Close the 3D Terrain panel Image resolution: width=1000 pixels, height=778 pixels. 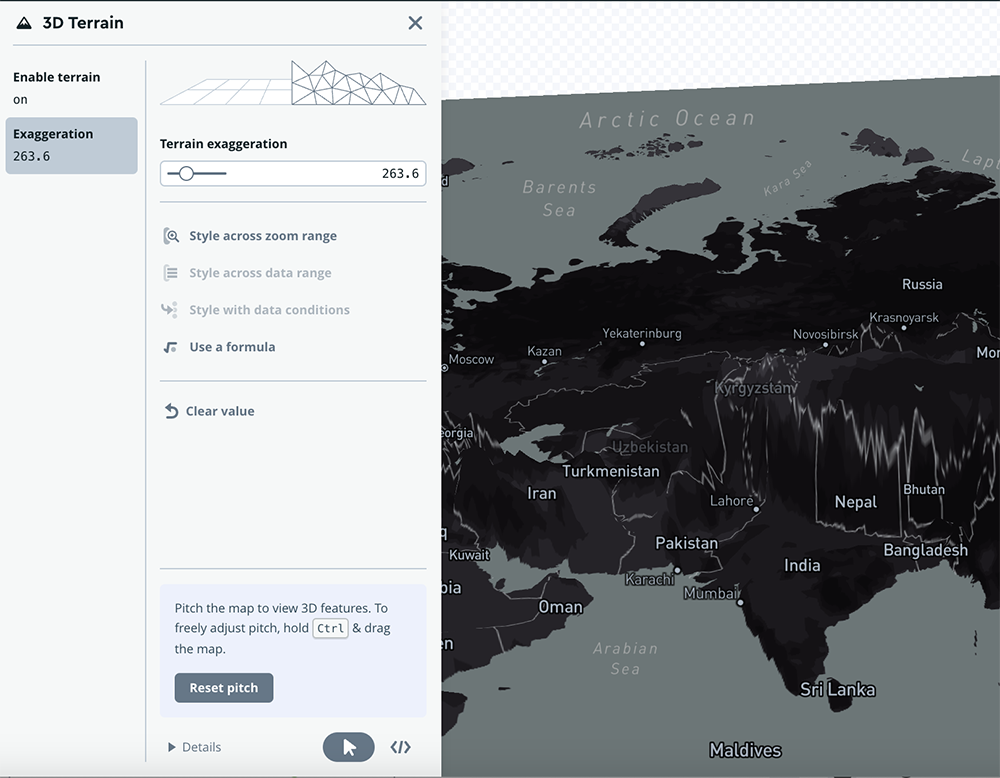415,22
